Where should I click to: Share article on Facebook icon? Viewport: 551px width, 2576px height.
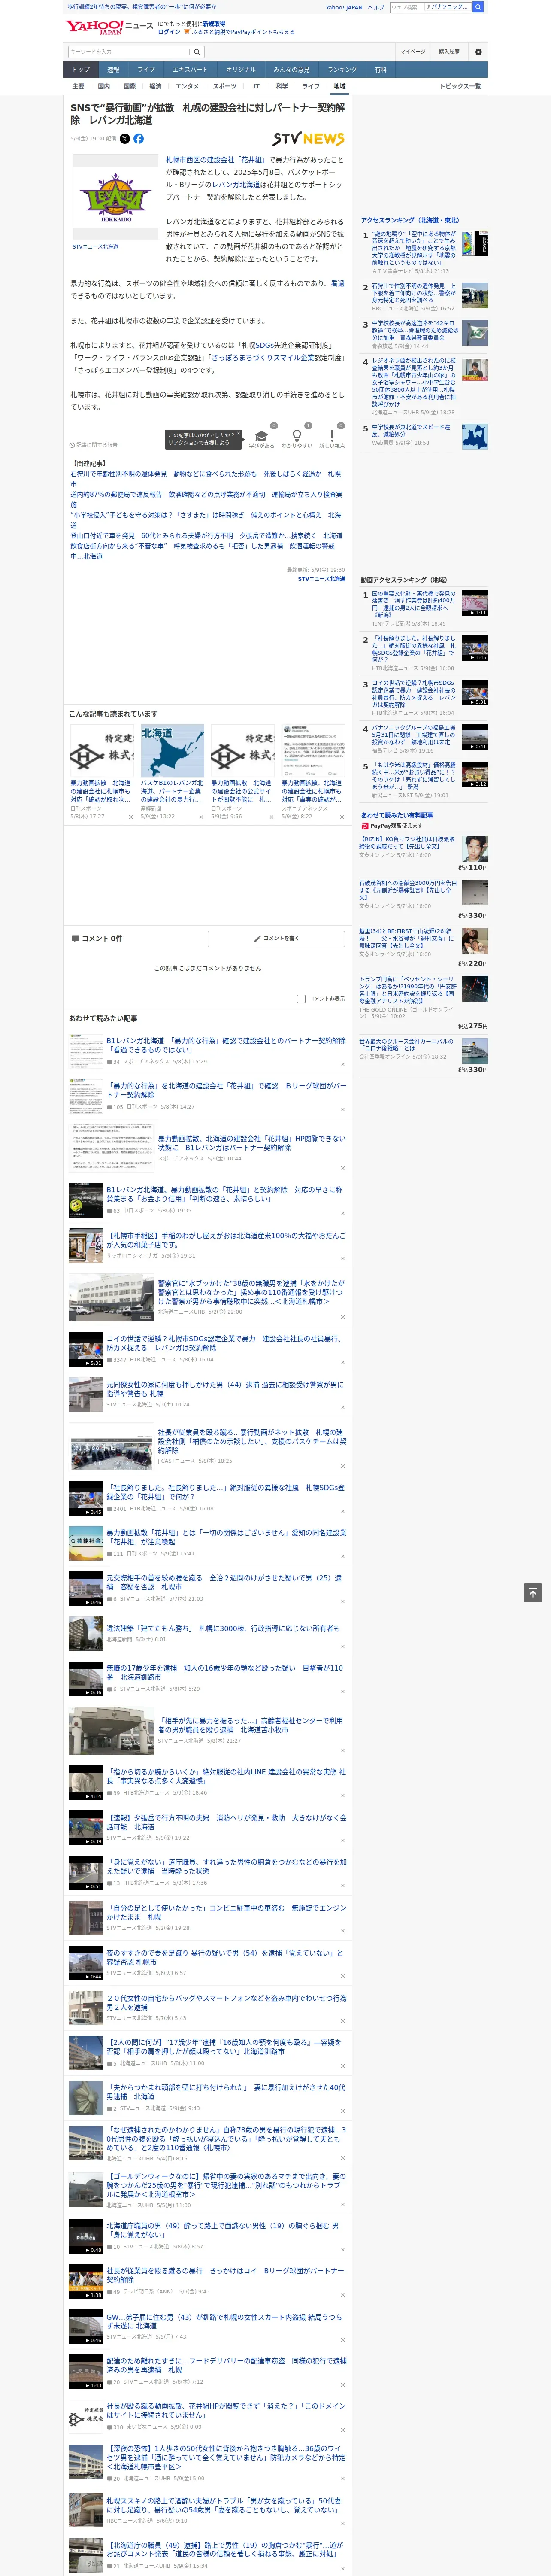(x=138, y=139)
